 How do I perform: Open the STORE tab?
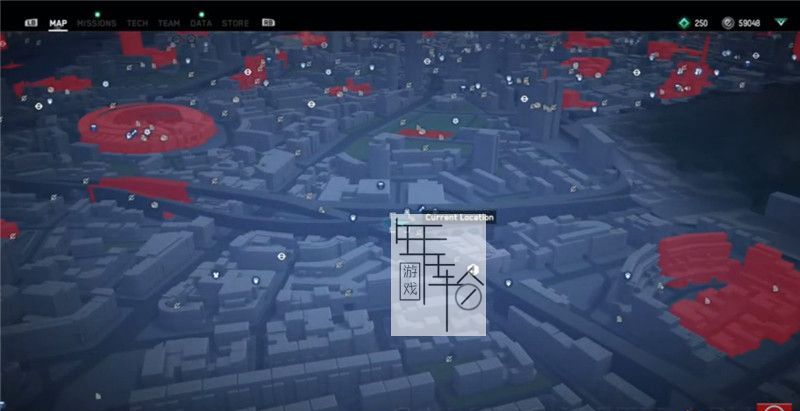(235, 23)
